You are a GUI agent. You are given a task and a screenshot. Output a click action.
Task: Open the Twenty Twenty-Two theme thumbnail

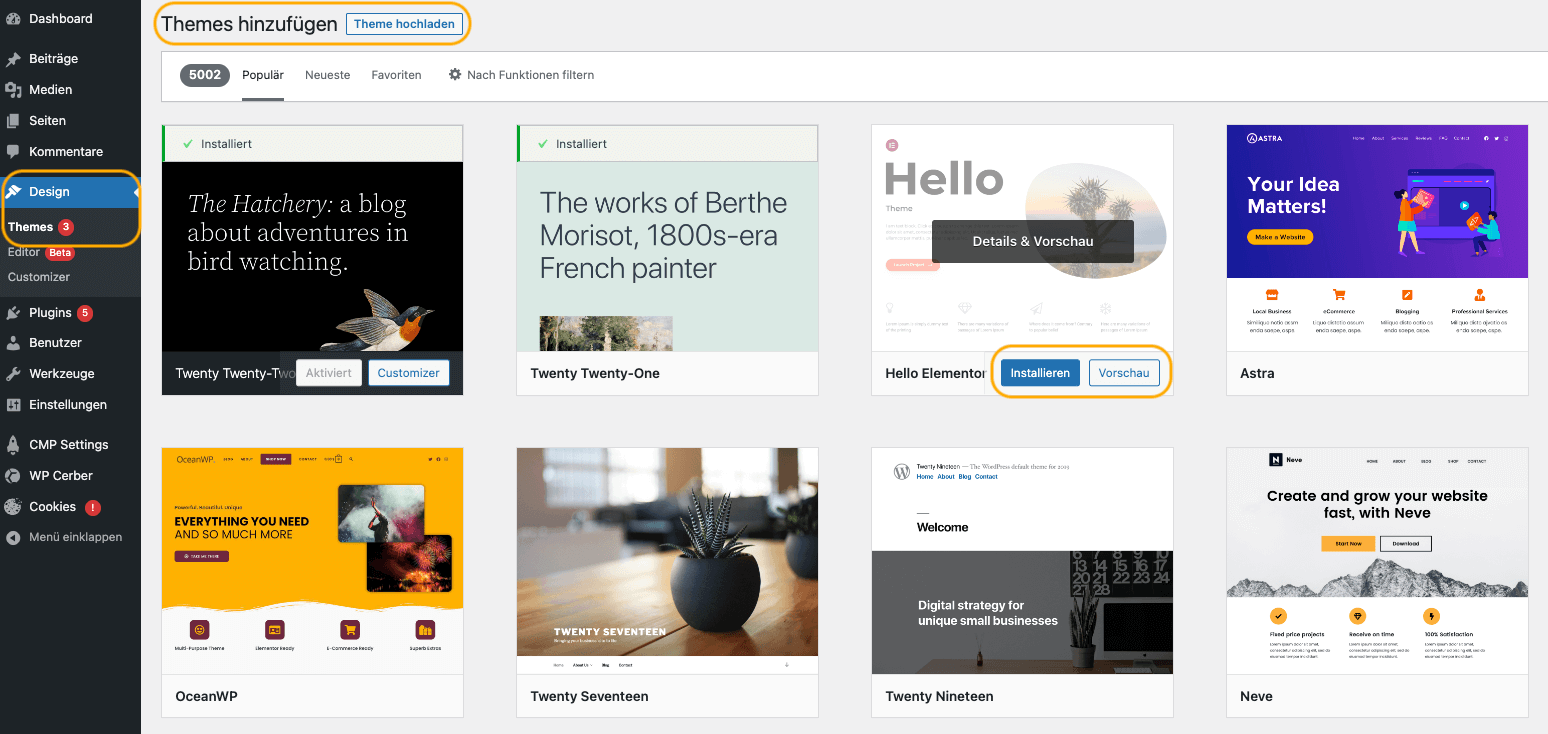[312, 256]
